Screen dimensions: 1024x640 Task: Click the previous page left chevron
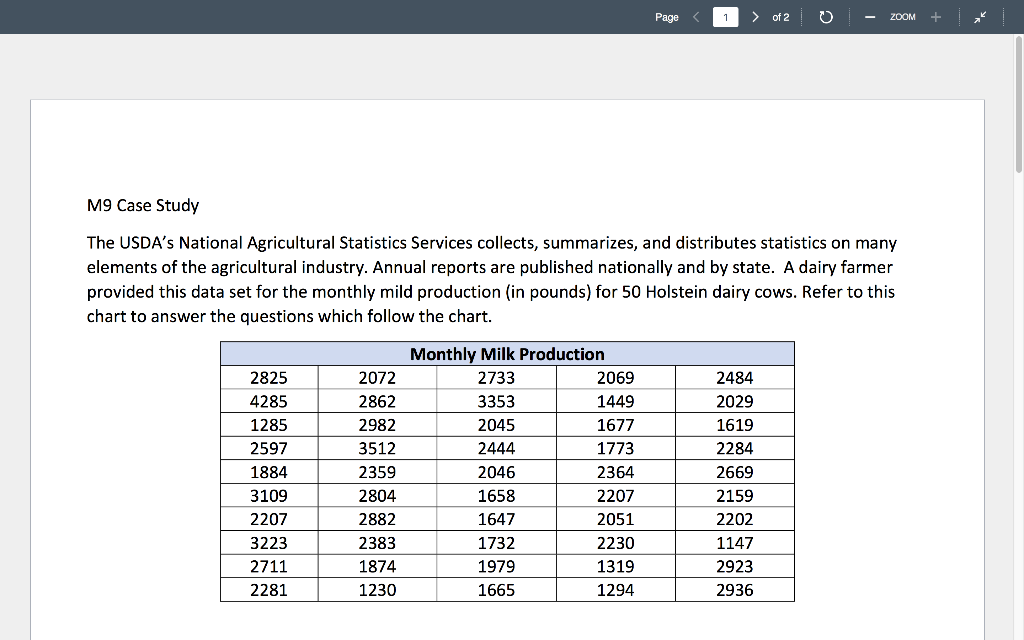point(695,16)
